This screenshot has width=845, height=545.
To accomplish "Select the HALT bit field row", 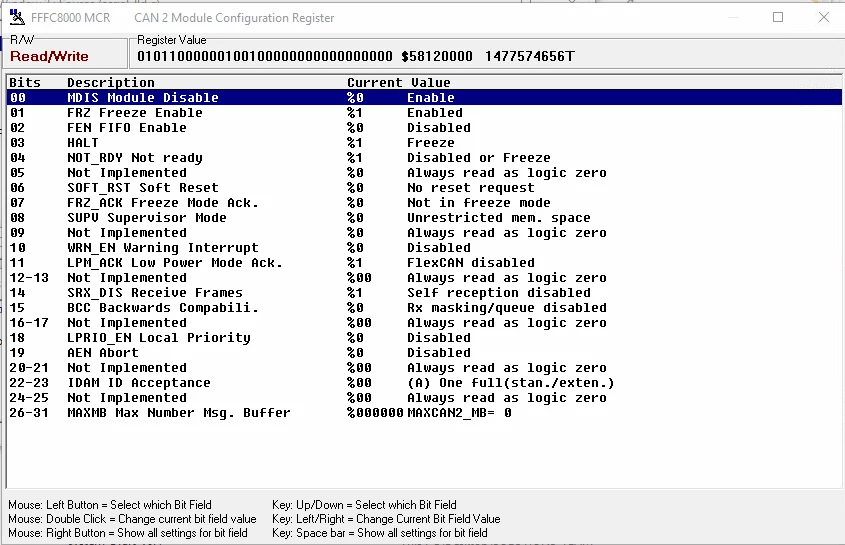I will click(x=424, y=143).
